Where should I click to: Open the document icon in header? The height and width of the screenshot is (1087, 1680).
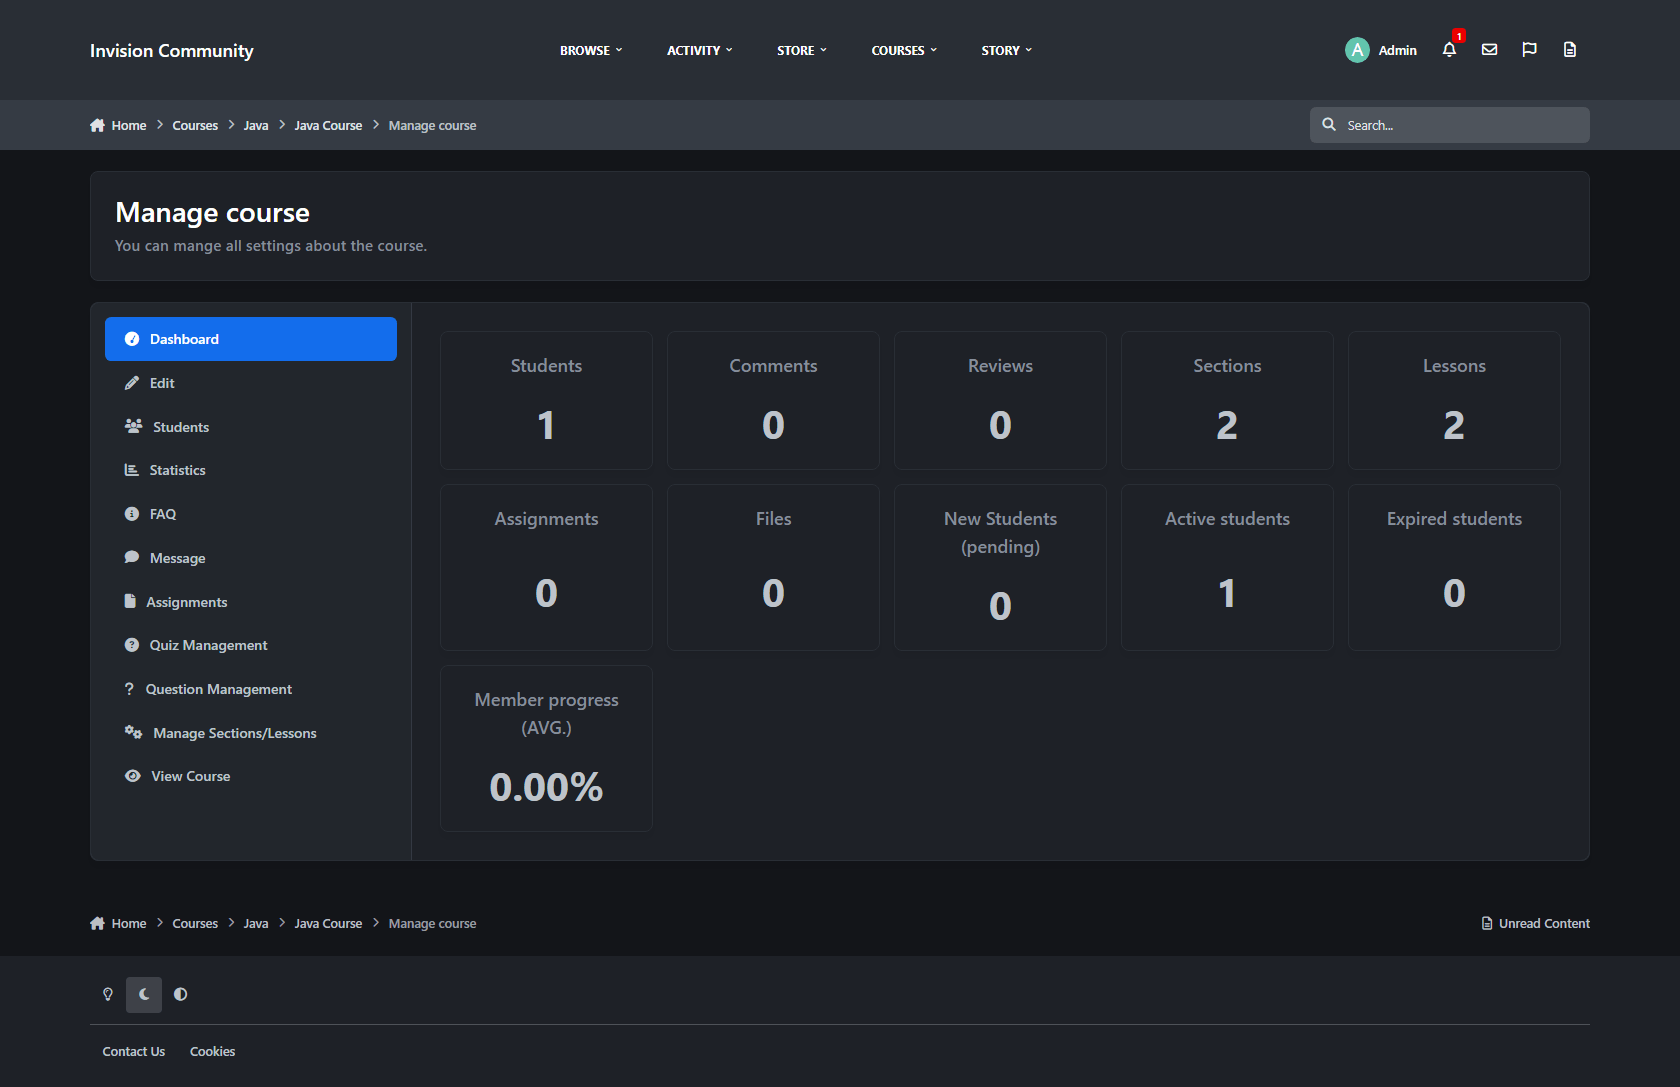pyautogui.click(x=1570, y=50)
